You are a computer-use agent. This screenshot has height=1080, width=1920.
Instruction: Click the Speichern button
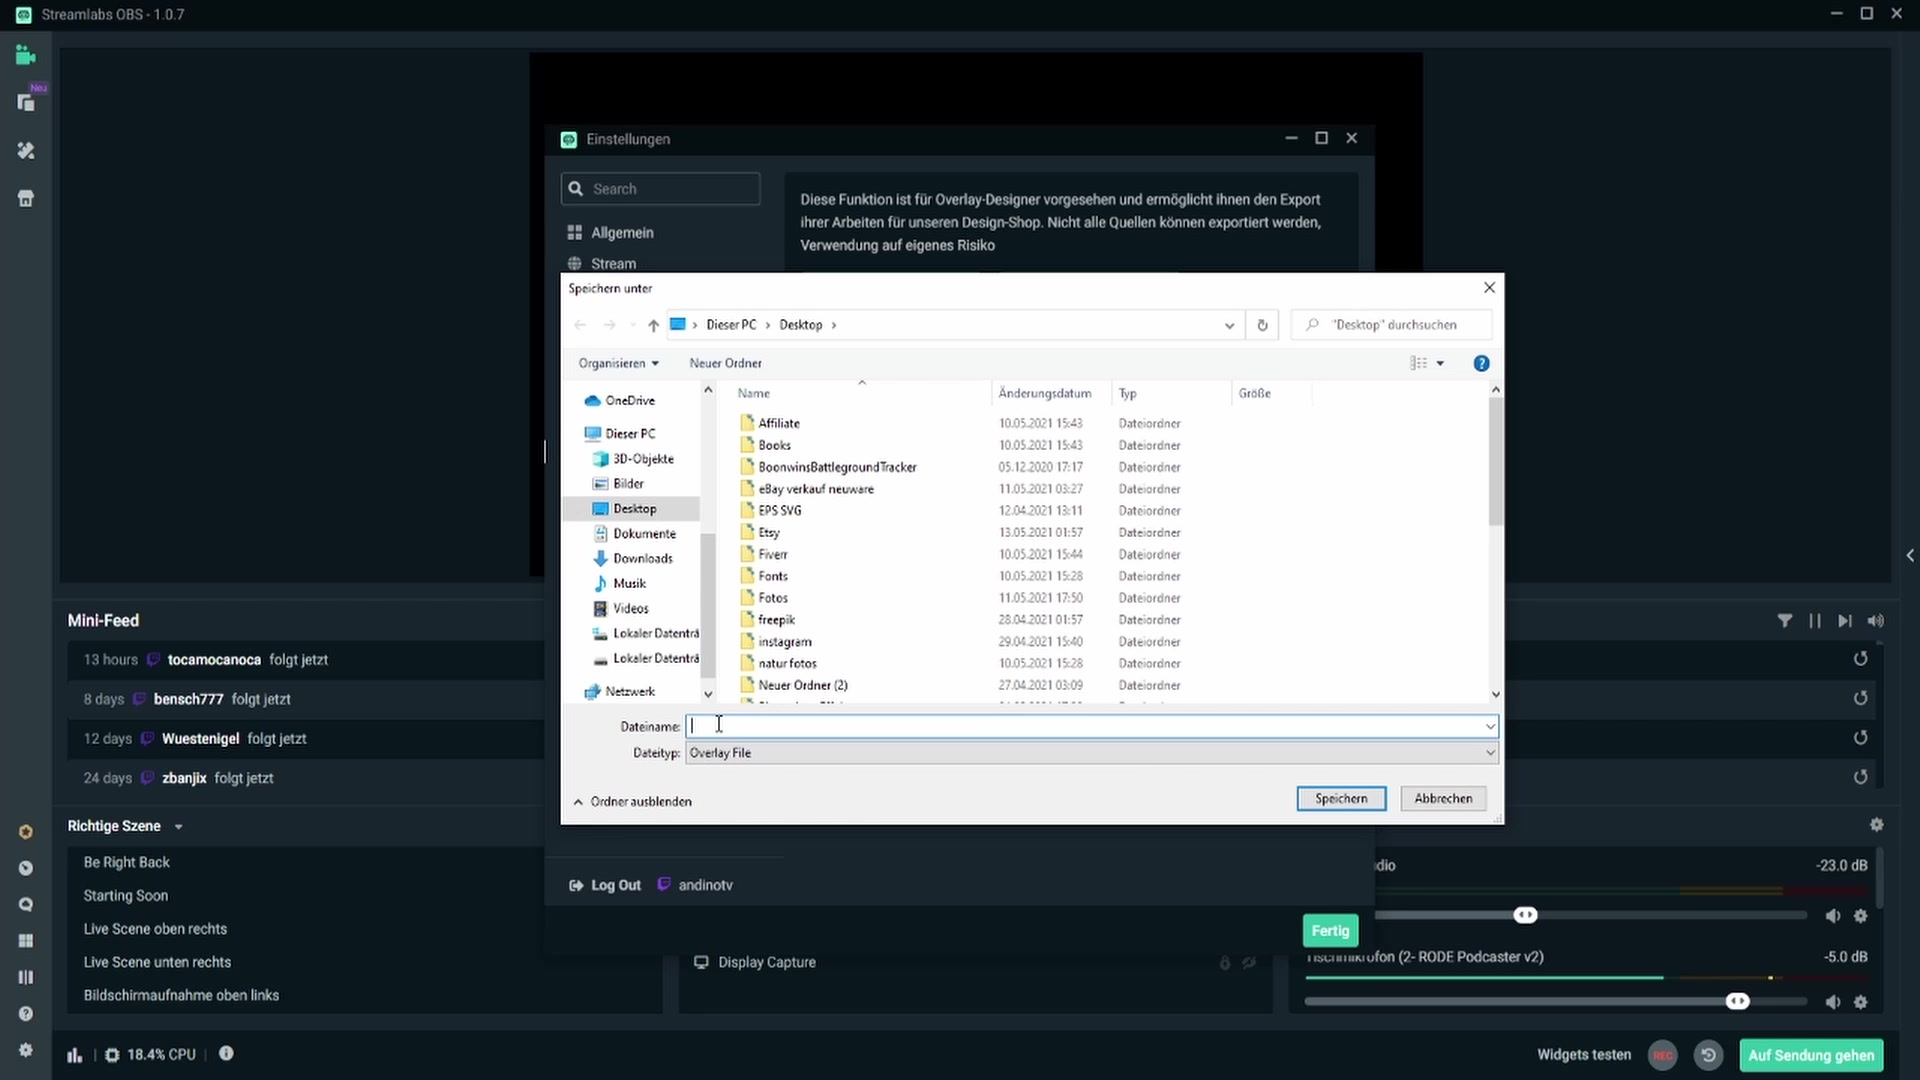(x=1340, y=798)
